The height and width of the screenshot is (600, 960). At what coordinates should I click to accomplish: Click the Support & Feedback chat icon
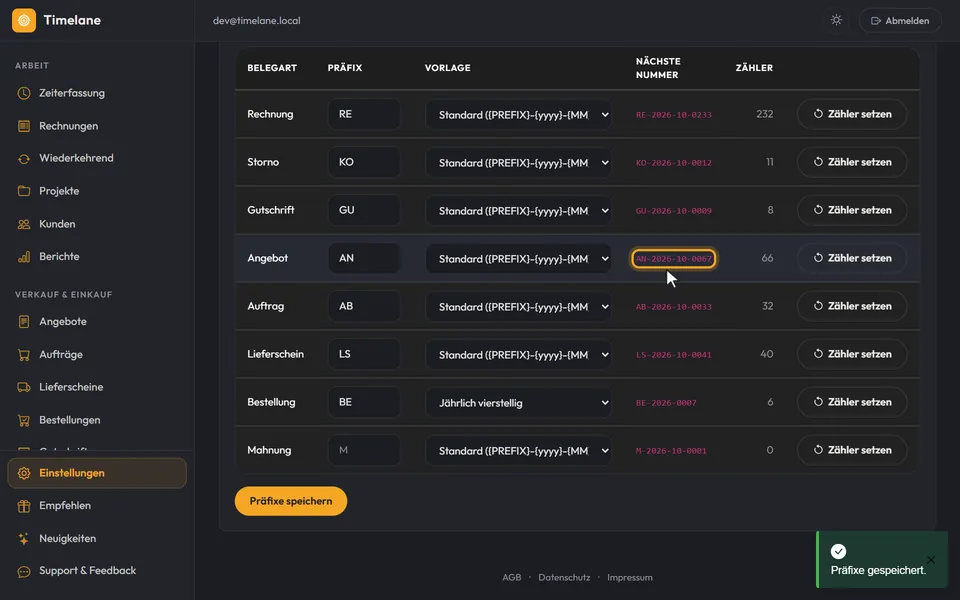(24, 571)
